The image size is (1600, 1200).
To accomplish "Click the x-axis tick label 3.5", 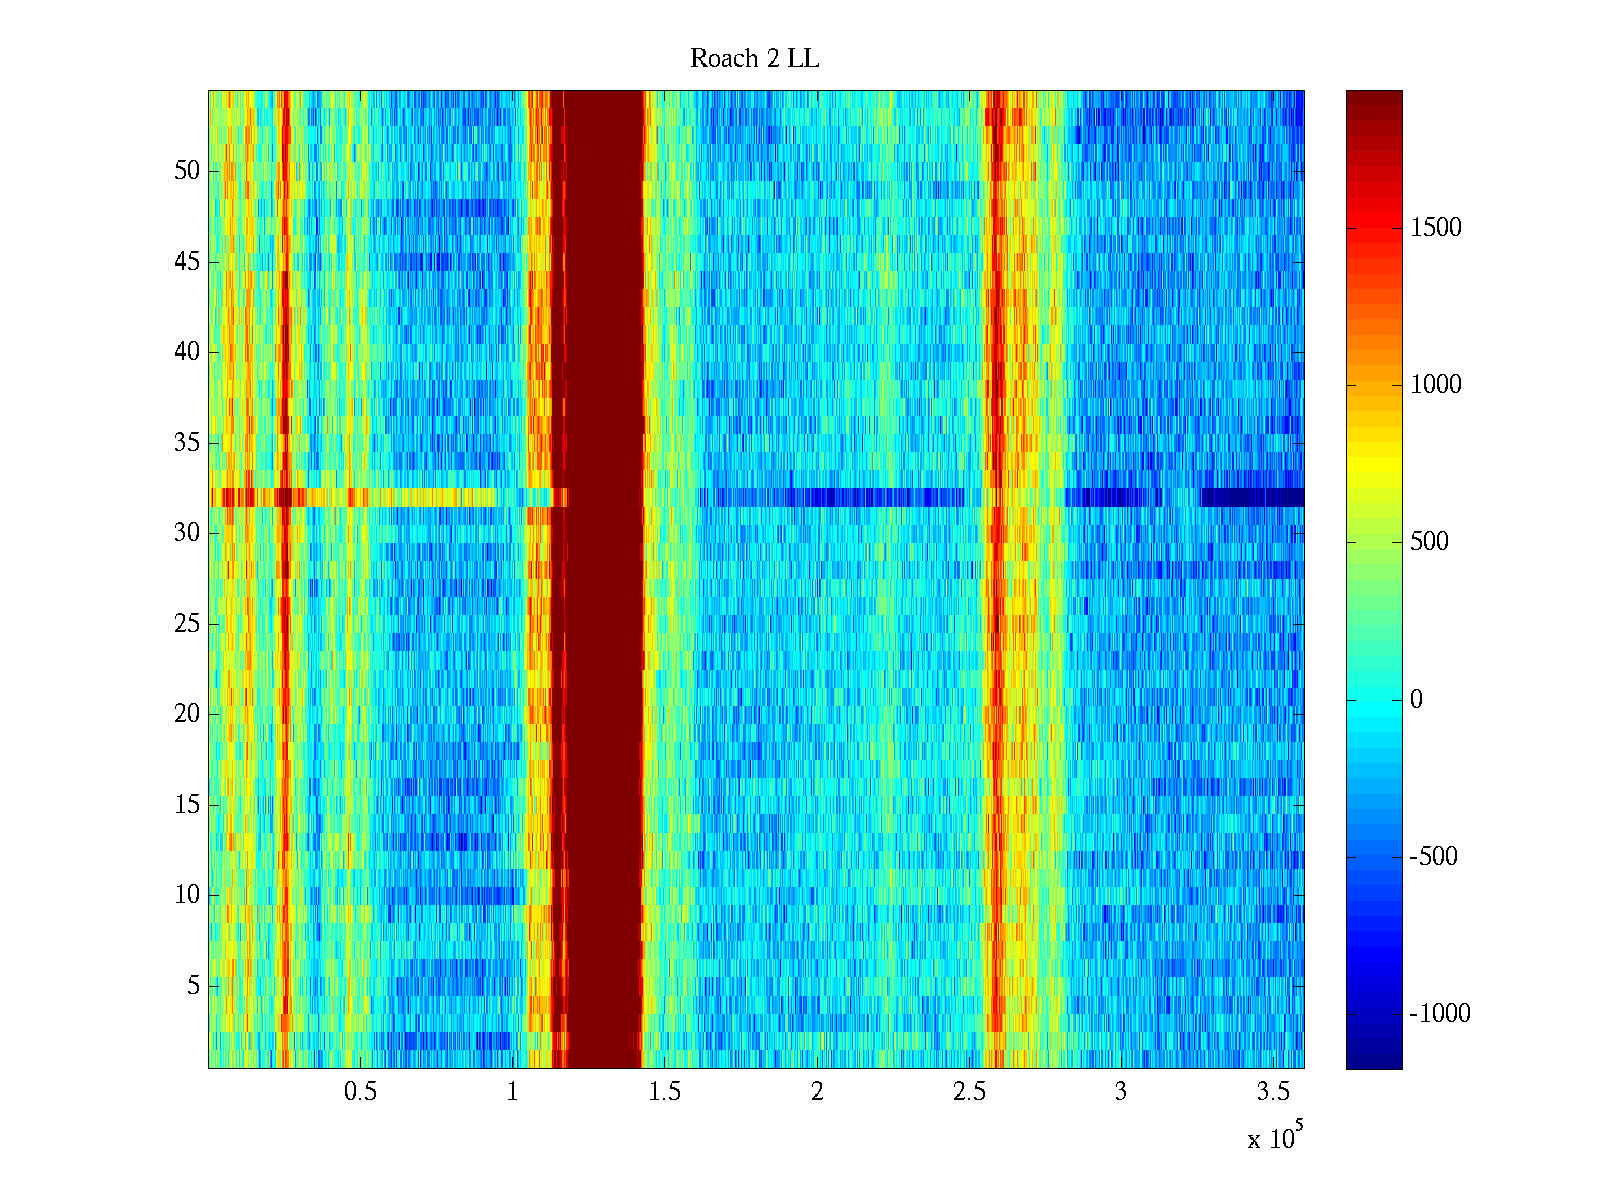I will pos(1273,1092).
